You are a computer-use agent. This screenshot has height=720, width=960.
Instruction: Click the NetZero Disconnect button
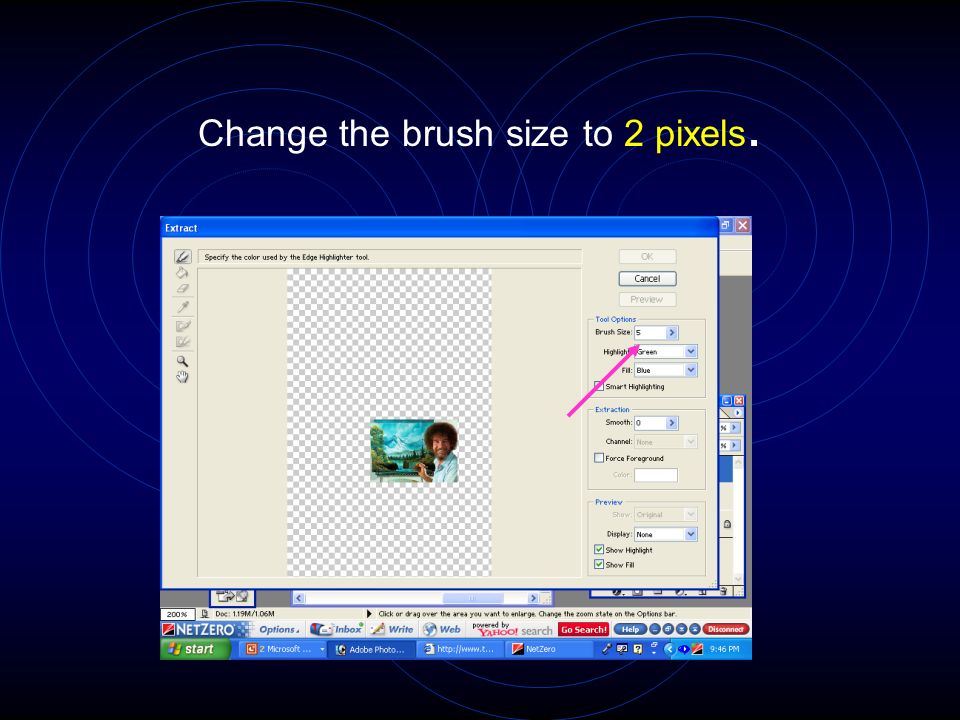(726, 629)
